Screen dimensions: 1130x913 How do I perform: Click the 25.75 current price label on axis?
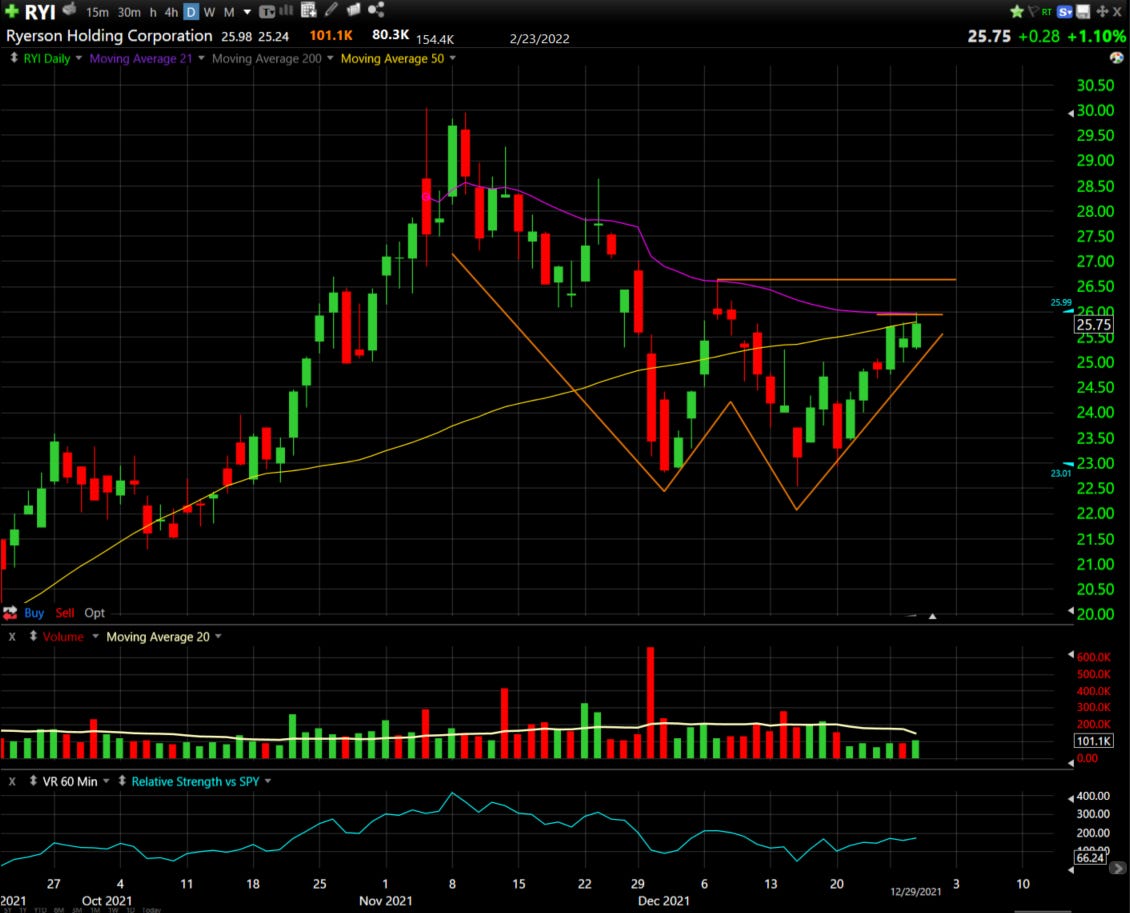coord(1093,325)
